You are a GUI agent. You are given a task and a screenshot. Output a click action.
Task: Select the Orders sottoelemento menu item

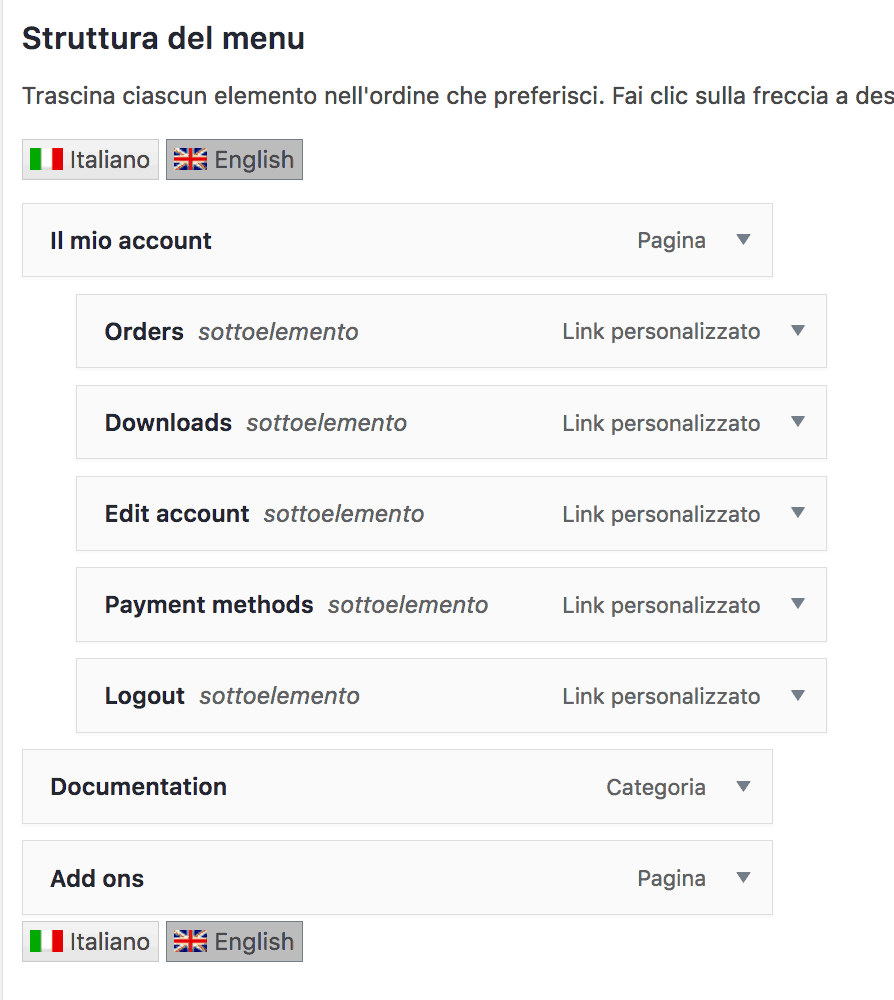451,331
